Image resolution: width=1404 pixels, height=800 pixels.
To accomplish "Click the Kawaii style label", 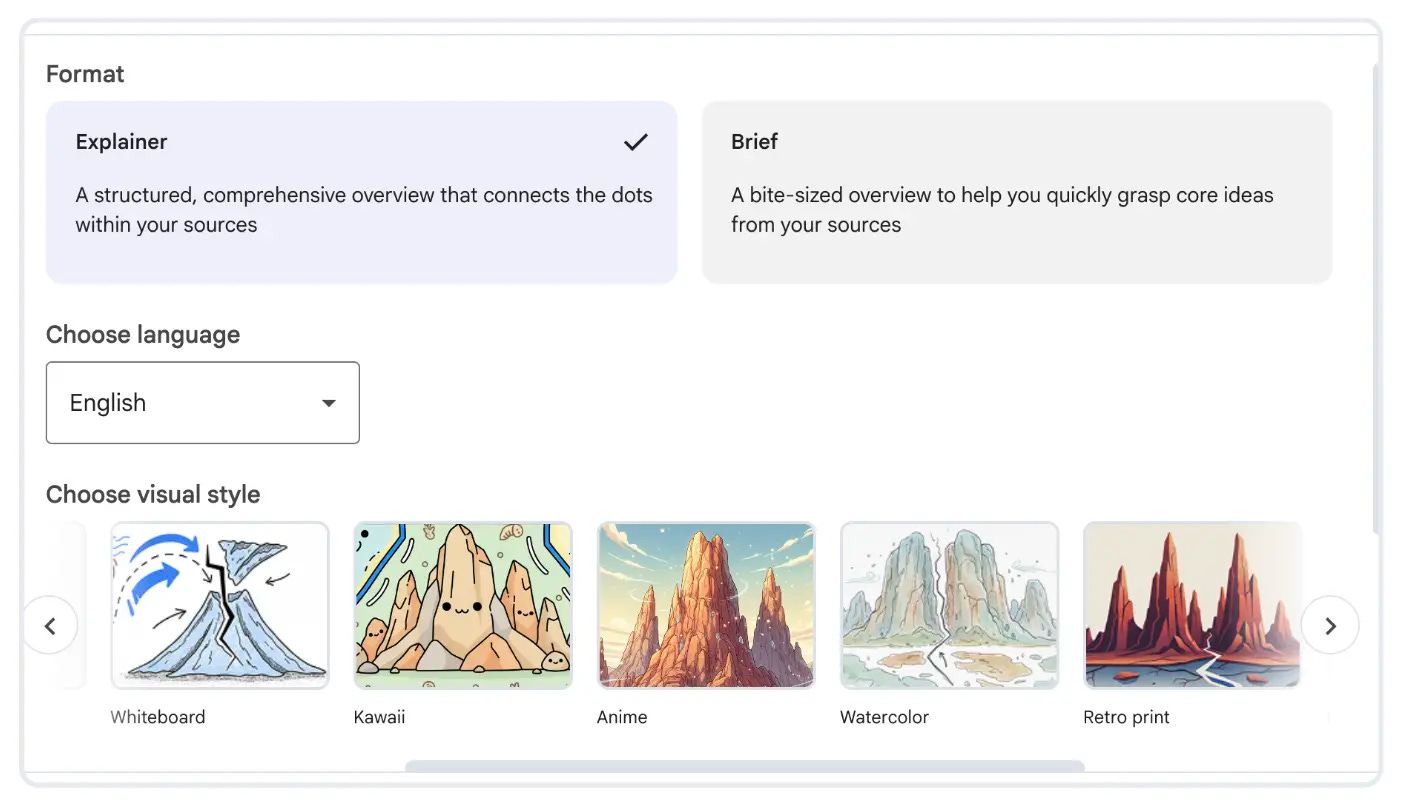I will click(x=379, y=717).
